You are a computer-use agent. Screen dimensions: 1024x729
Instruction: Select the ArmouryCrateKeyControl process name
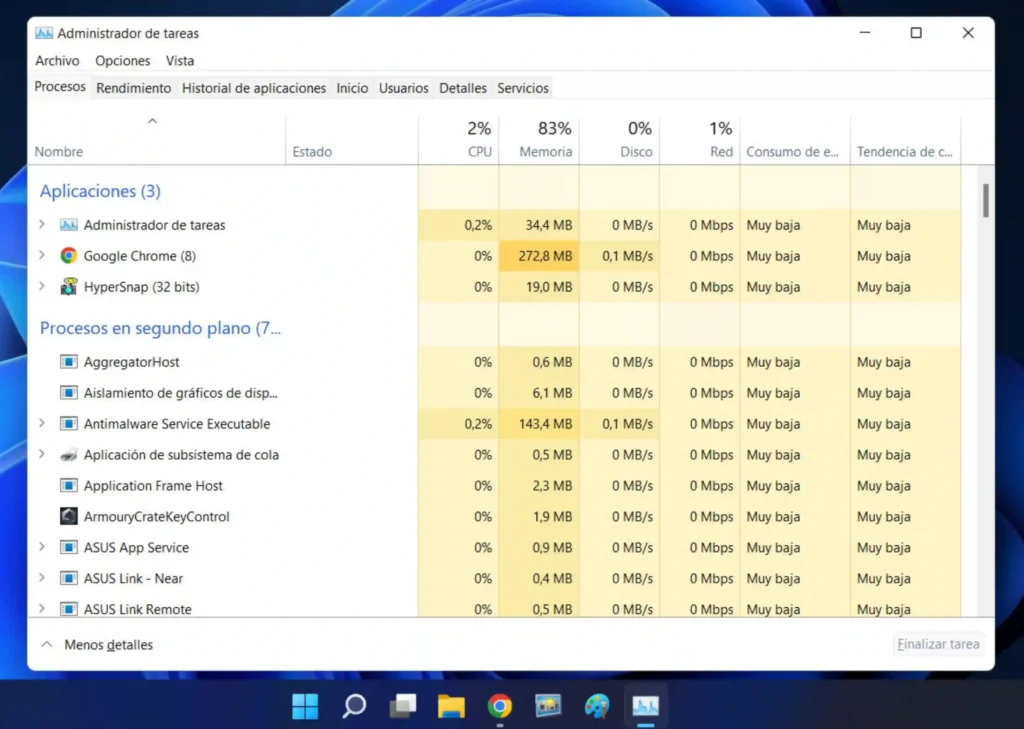pos(157,516)
